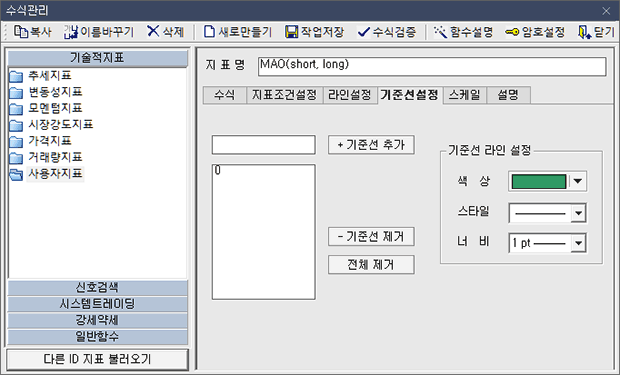Open the 색상 color dropdown arrow

(578, 182)
